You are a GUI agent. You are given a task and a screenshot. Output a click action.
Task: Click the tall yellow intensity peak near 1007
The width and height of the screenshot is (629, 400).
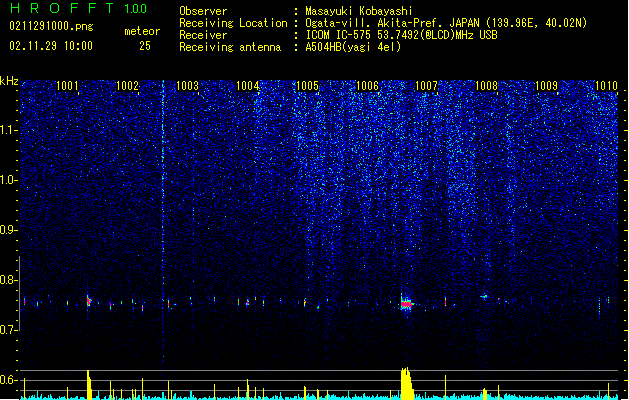(x=407, y=384)
